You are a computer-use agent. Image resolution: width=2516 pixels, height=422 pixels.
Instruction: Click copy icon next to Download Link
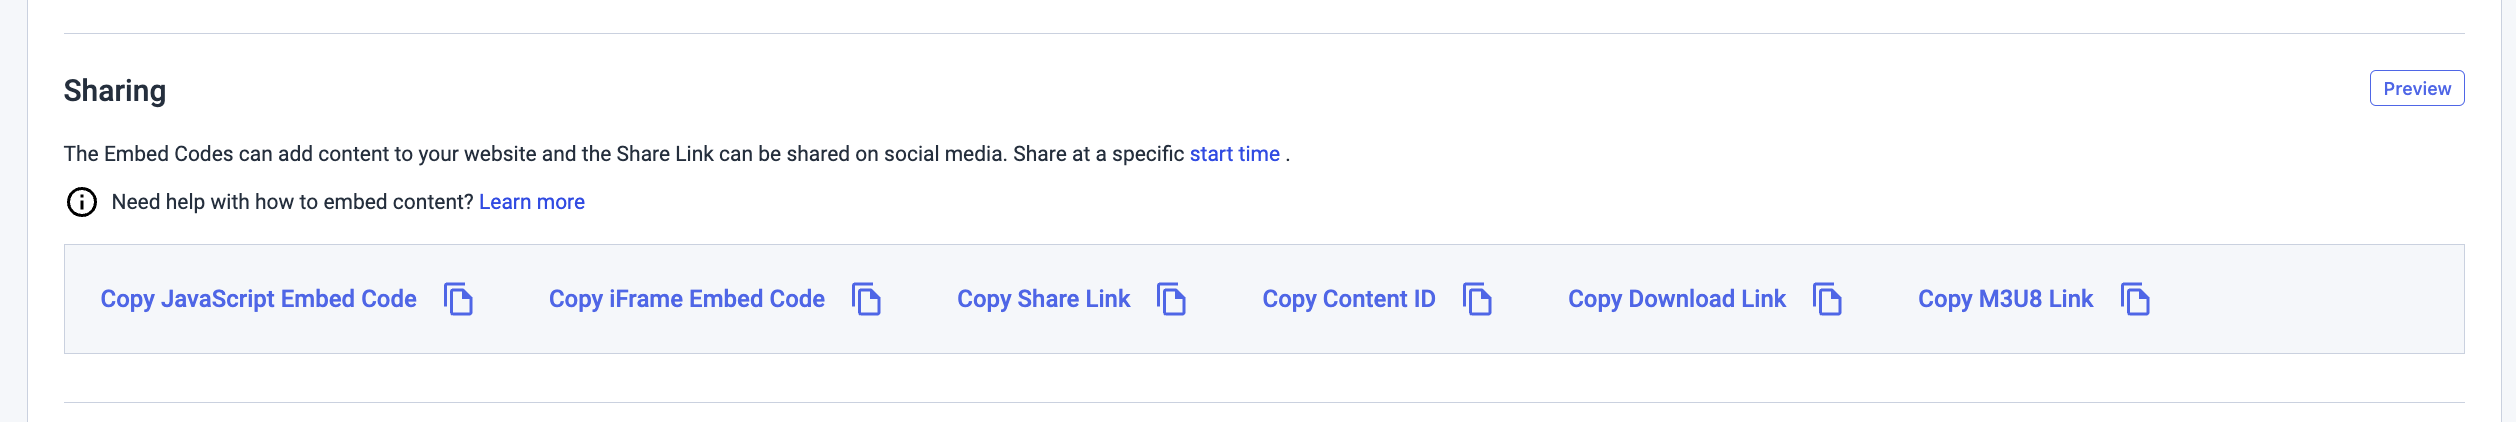1827,299
